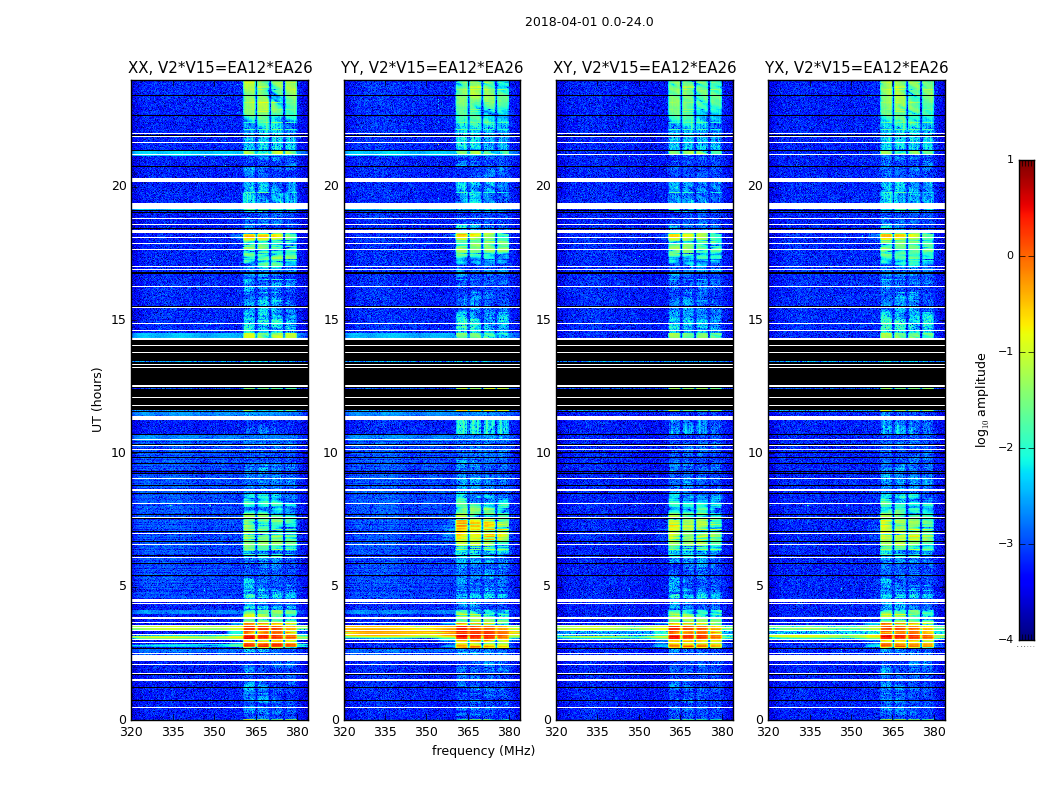This screenshot has height=800, width=1050.
Task: Click the UT (hours) y-axis label
Action: click(x=98, y=399)
